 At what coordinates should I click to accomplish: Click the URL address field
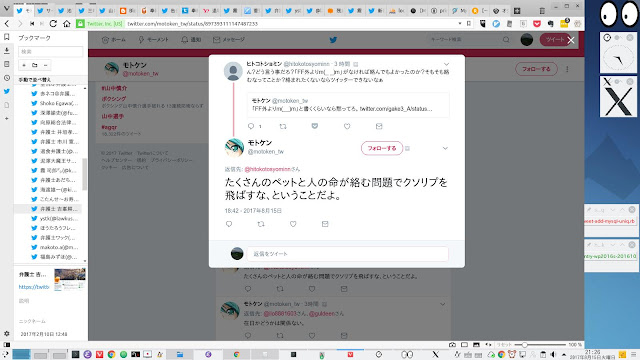pyautogui.click(x=290, y=24)
